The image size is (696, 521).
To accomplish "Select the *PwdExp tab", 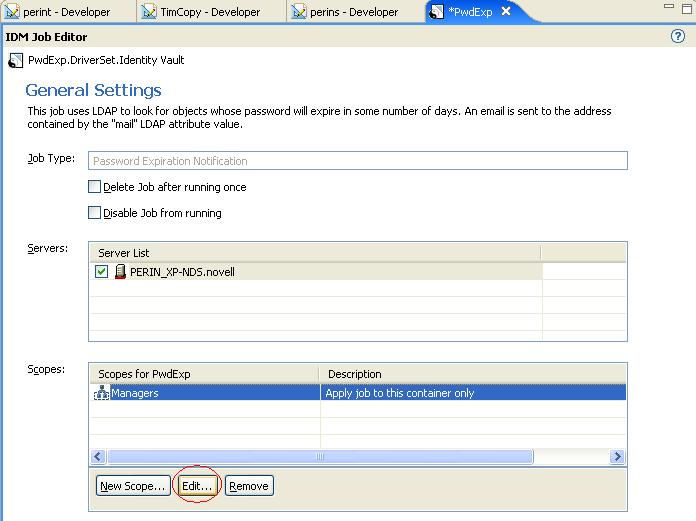I will coord(470,12).
